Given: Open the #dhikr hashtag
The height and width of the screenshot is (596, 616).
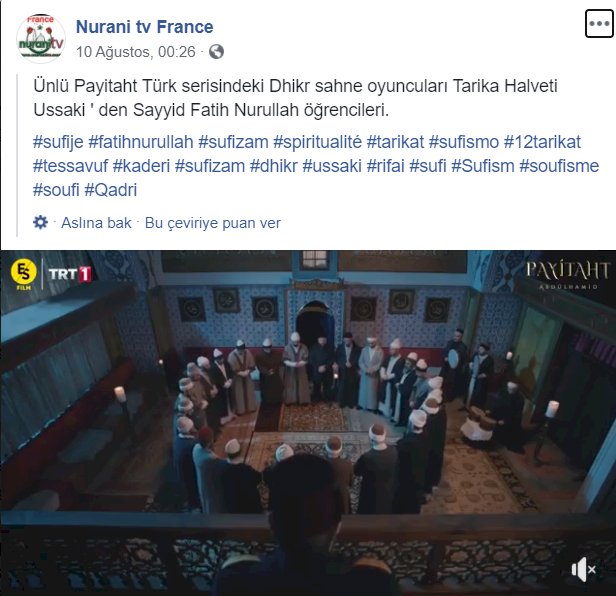Looking at the screenshot, I should 273,166.
